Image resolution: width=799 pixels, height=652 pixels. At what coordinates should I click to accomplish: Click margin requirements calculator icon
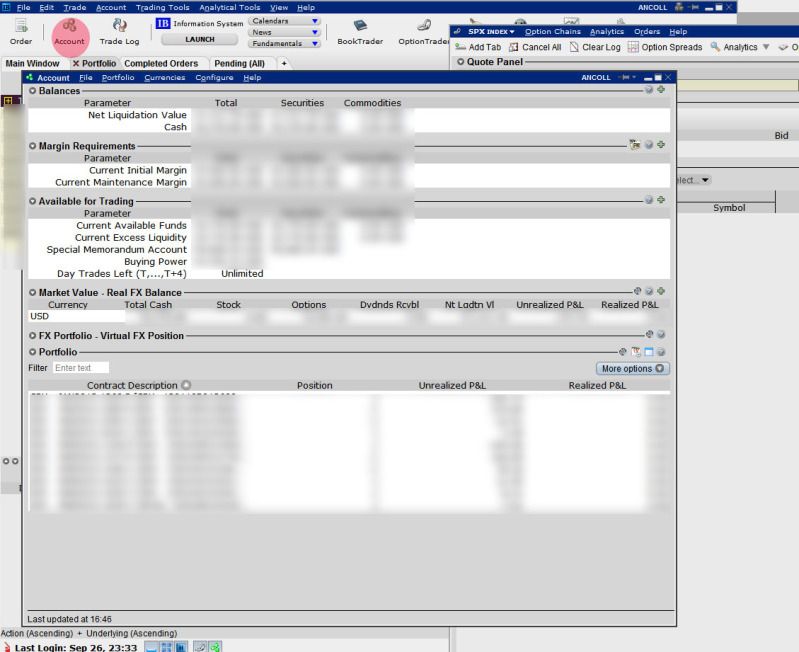click(634, 145)
